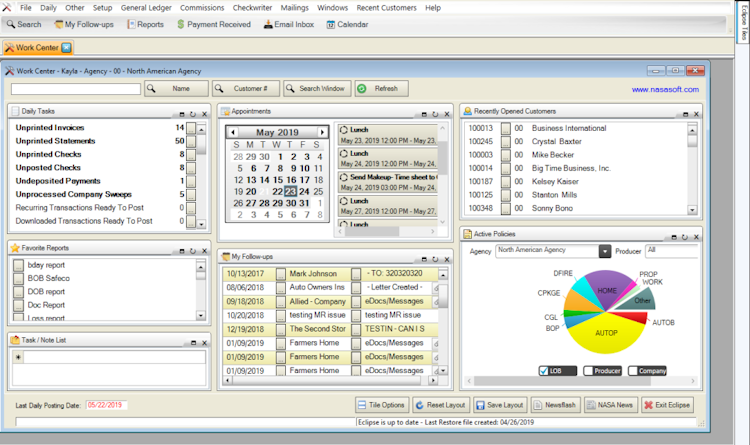The width and height of the screenshot is (750, 445).
Task: Open NASA News
Action: pos(610,405)
